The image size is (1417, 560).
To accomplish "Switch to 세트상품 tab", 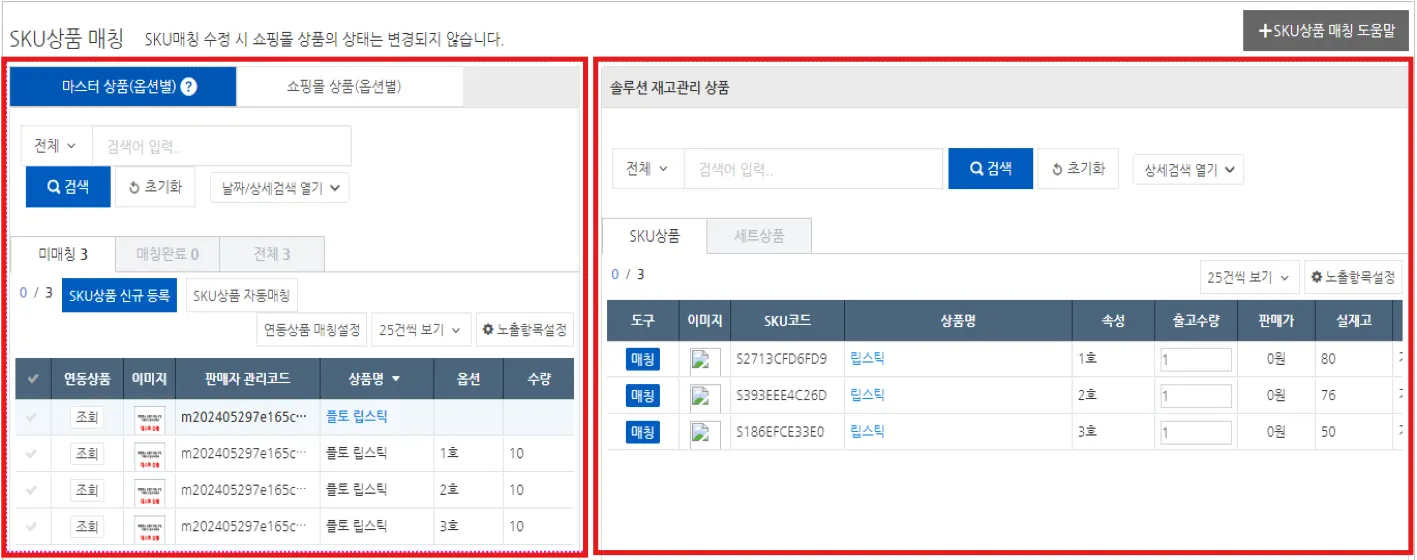I will (759, 236).
